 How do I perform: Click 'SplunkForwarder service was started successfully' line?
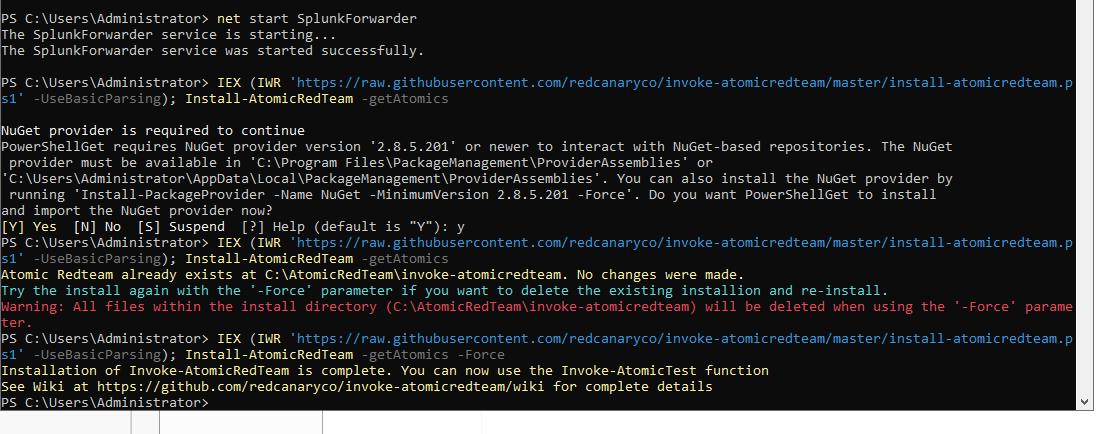pyautogui.click(x=213, y=51)
